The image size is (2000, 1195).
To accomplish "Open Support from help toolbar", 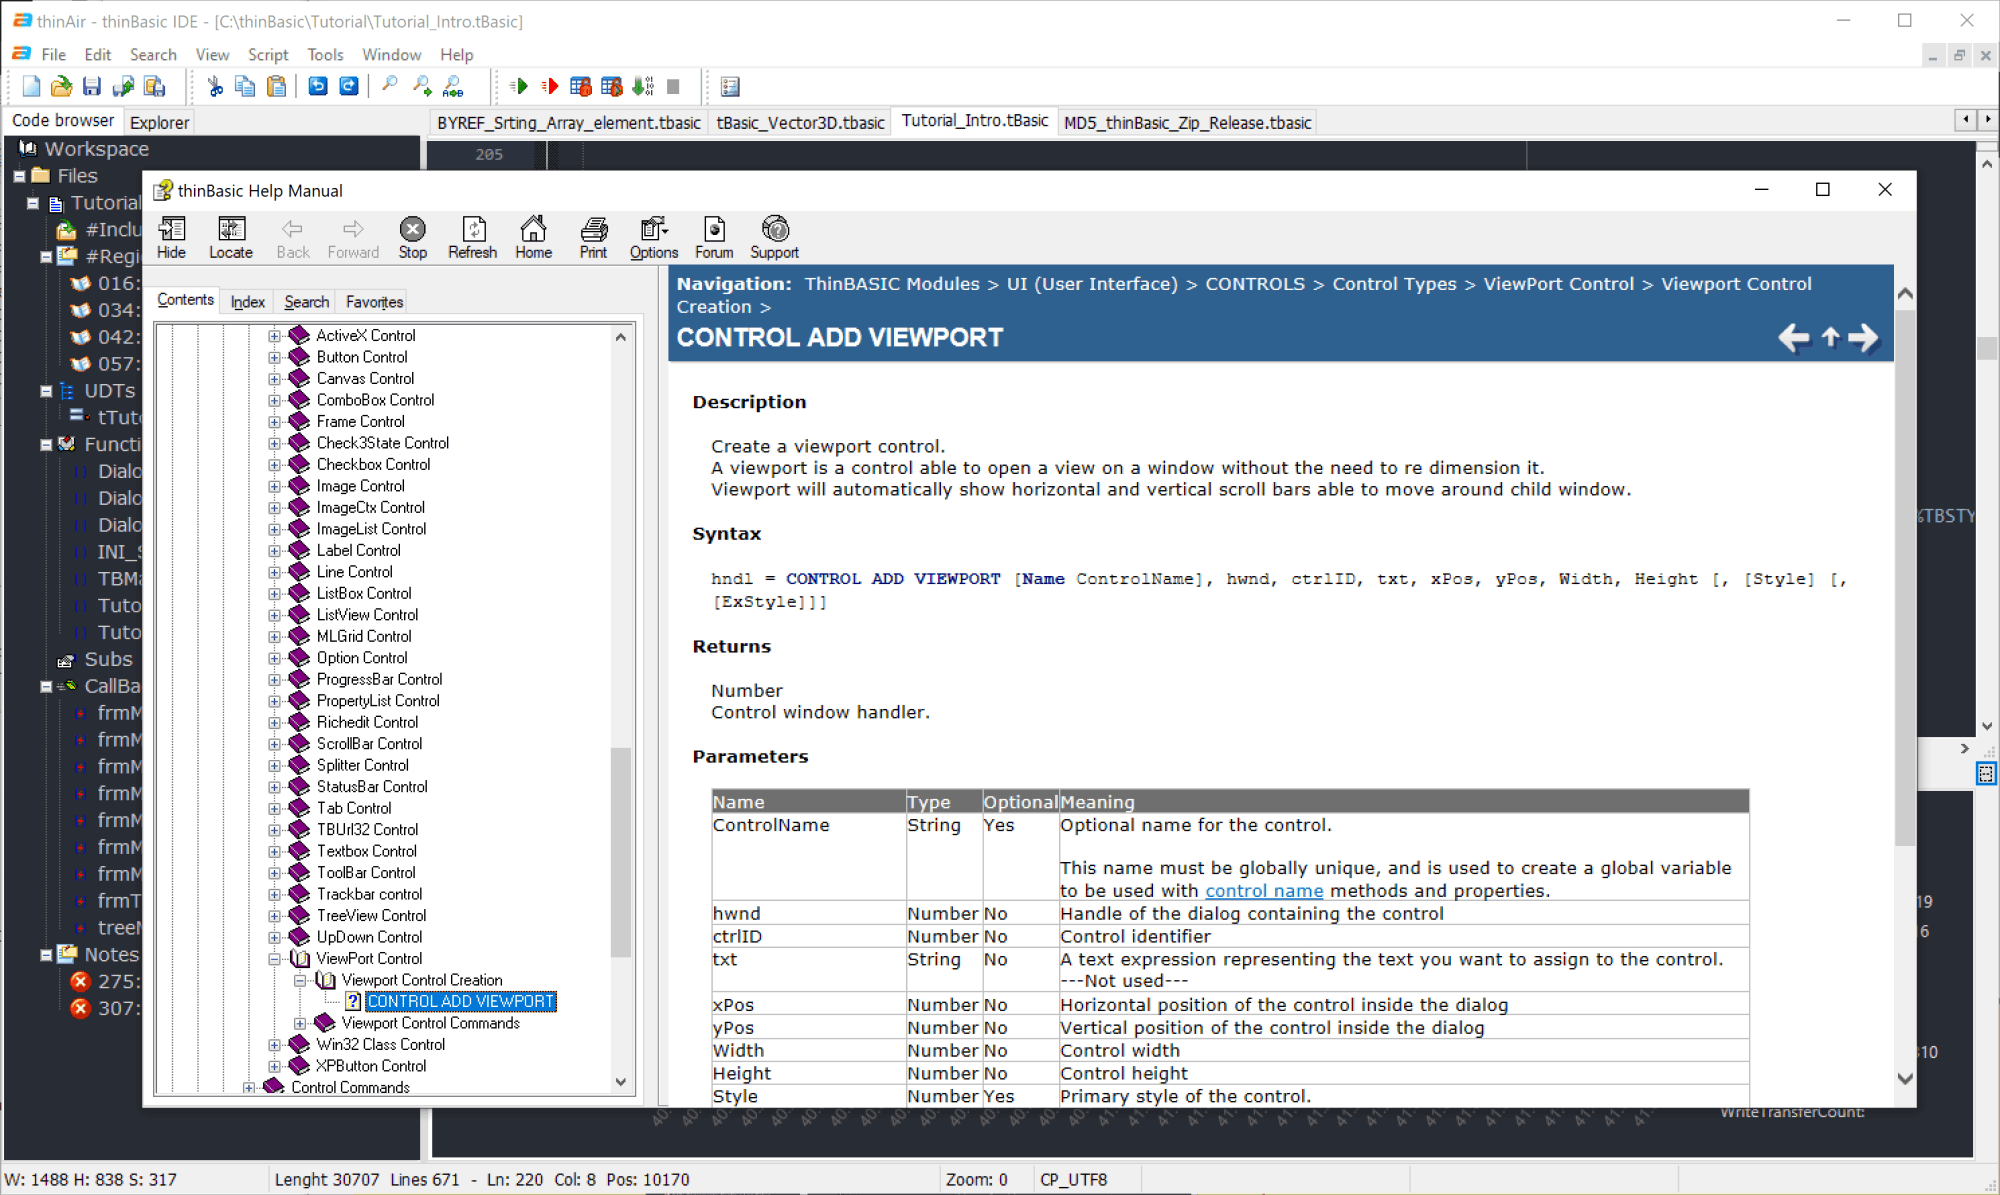I will (x=775, y=238).
